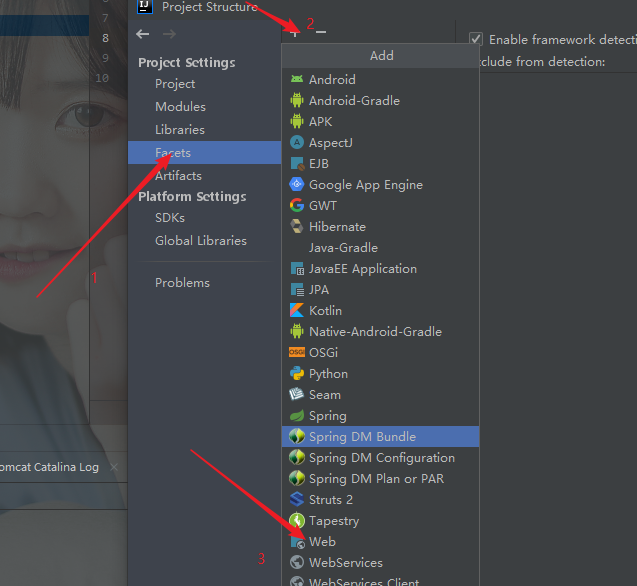
Task: Choose Android from the Add menu
Action: click(380, 79)
